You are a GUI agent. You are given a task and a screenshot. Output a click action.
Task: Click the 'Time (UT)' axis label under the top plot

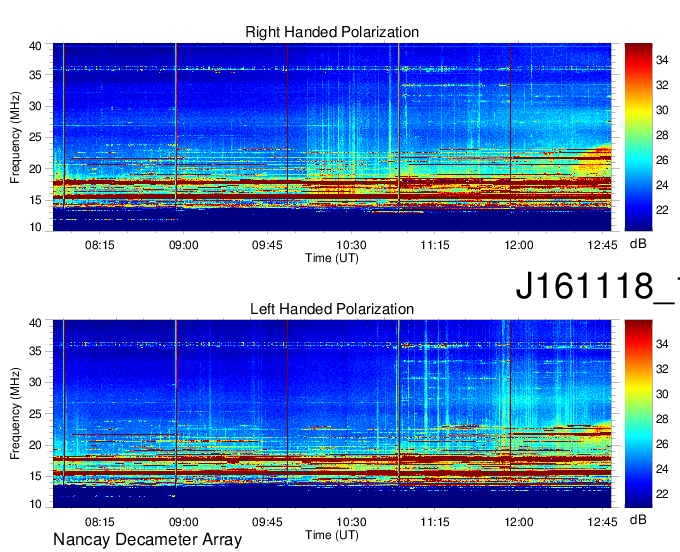pos(332,258)
